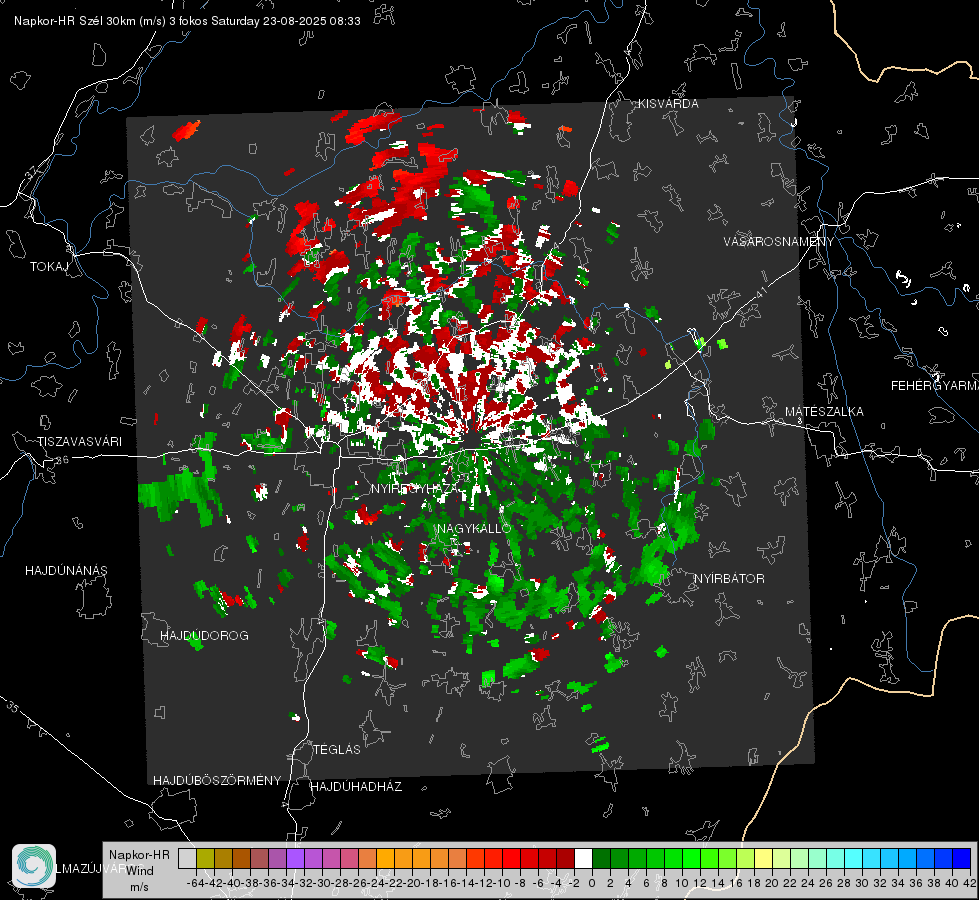The height and width of the screenshot is (900, 979).
Task: Pick the bright green swatch between 10 and 12
Action: [x=691, y=858]
